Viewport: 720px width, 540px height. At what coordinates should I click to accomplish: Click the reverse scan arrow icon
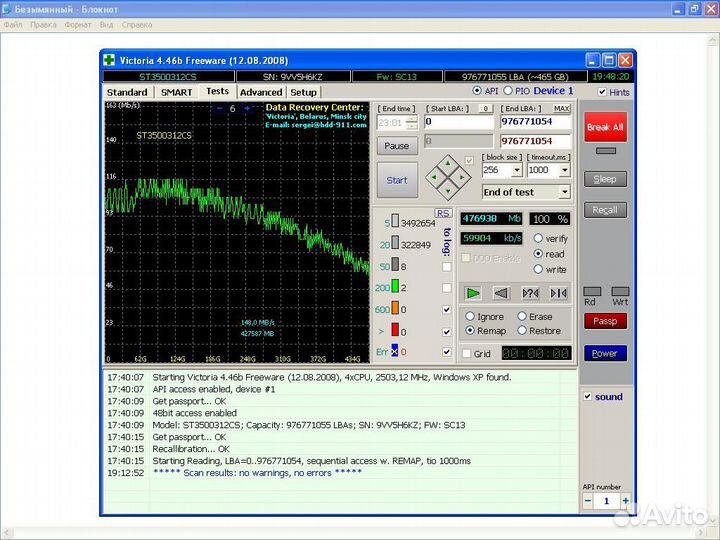[501, 293]
